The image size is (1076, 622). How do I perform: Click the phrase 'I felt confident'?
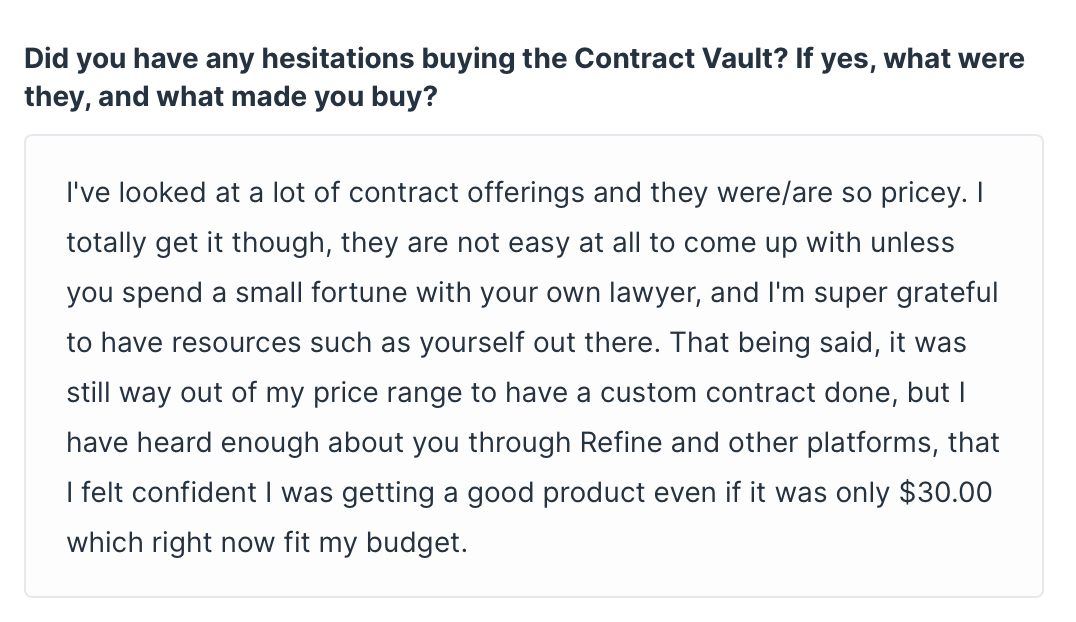tap(161, 493)
